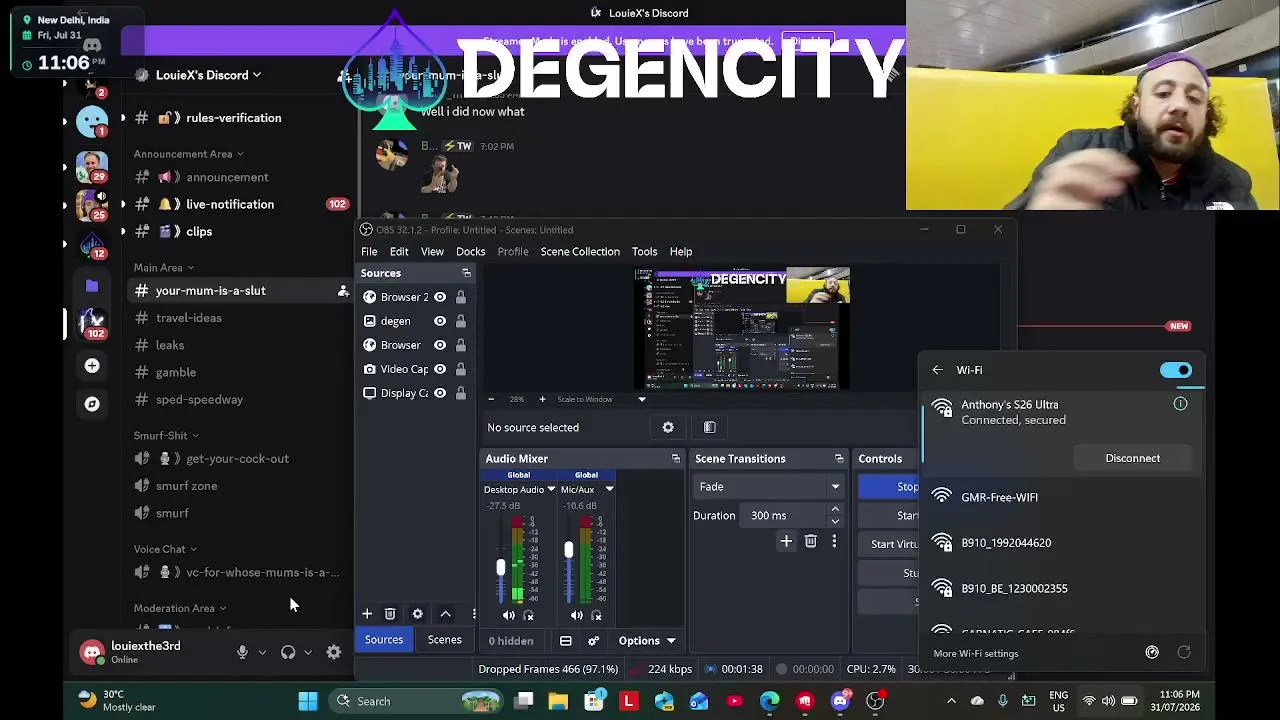Collapse the Main Area category
Viewport: 1280px width, 720px height.
click(164, 268)
